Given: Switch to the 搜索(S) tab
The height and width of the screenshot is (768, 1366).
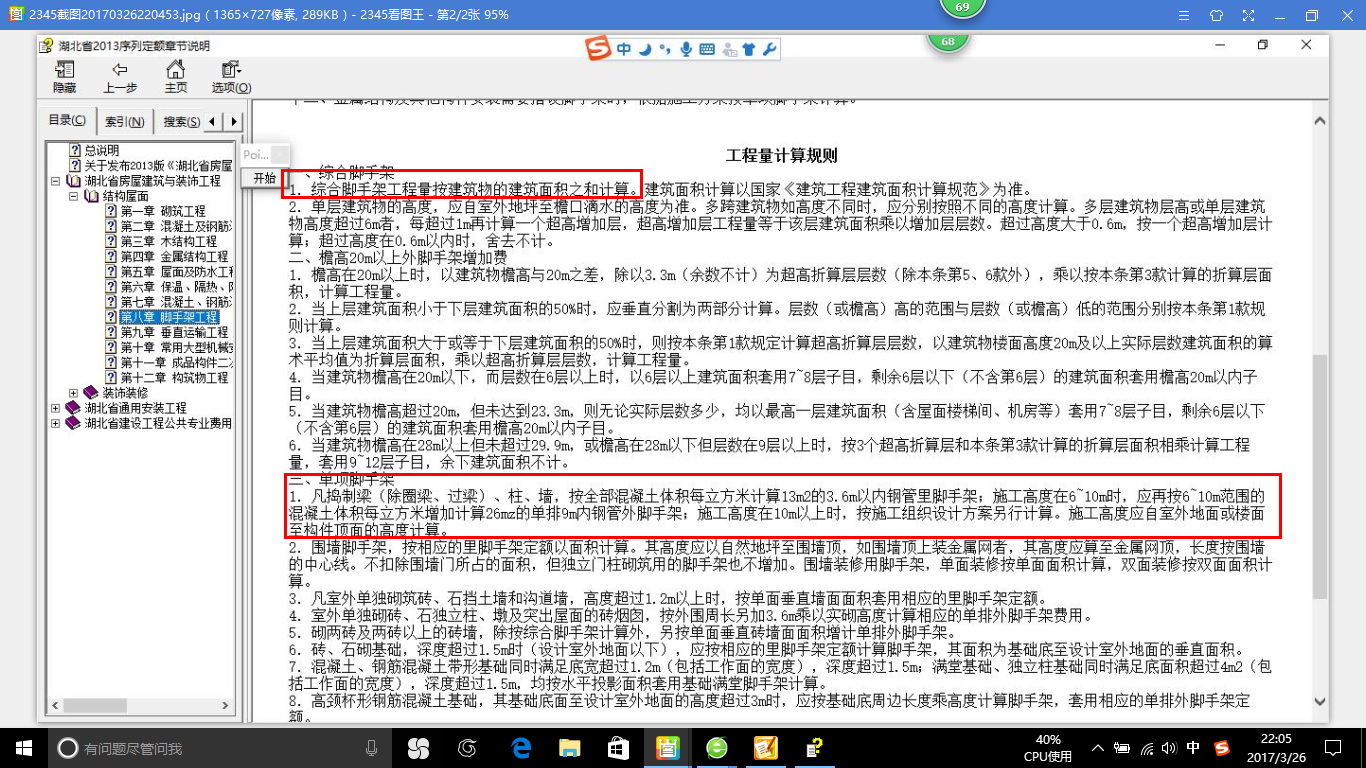Looking at the screenshot, I should [x=182, y=122].
